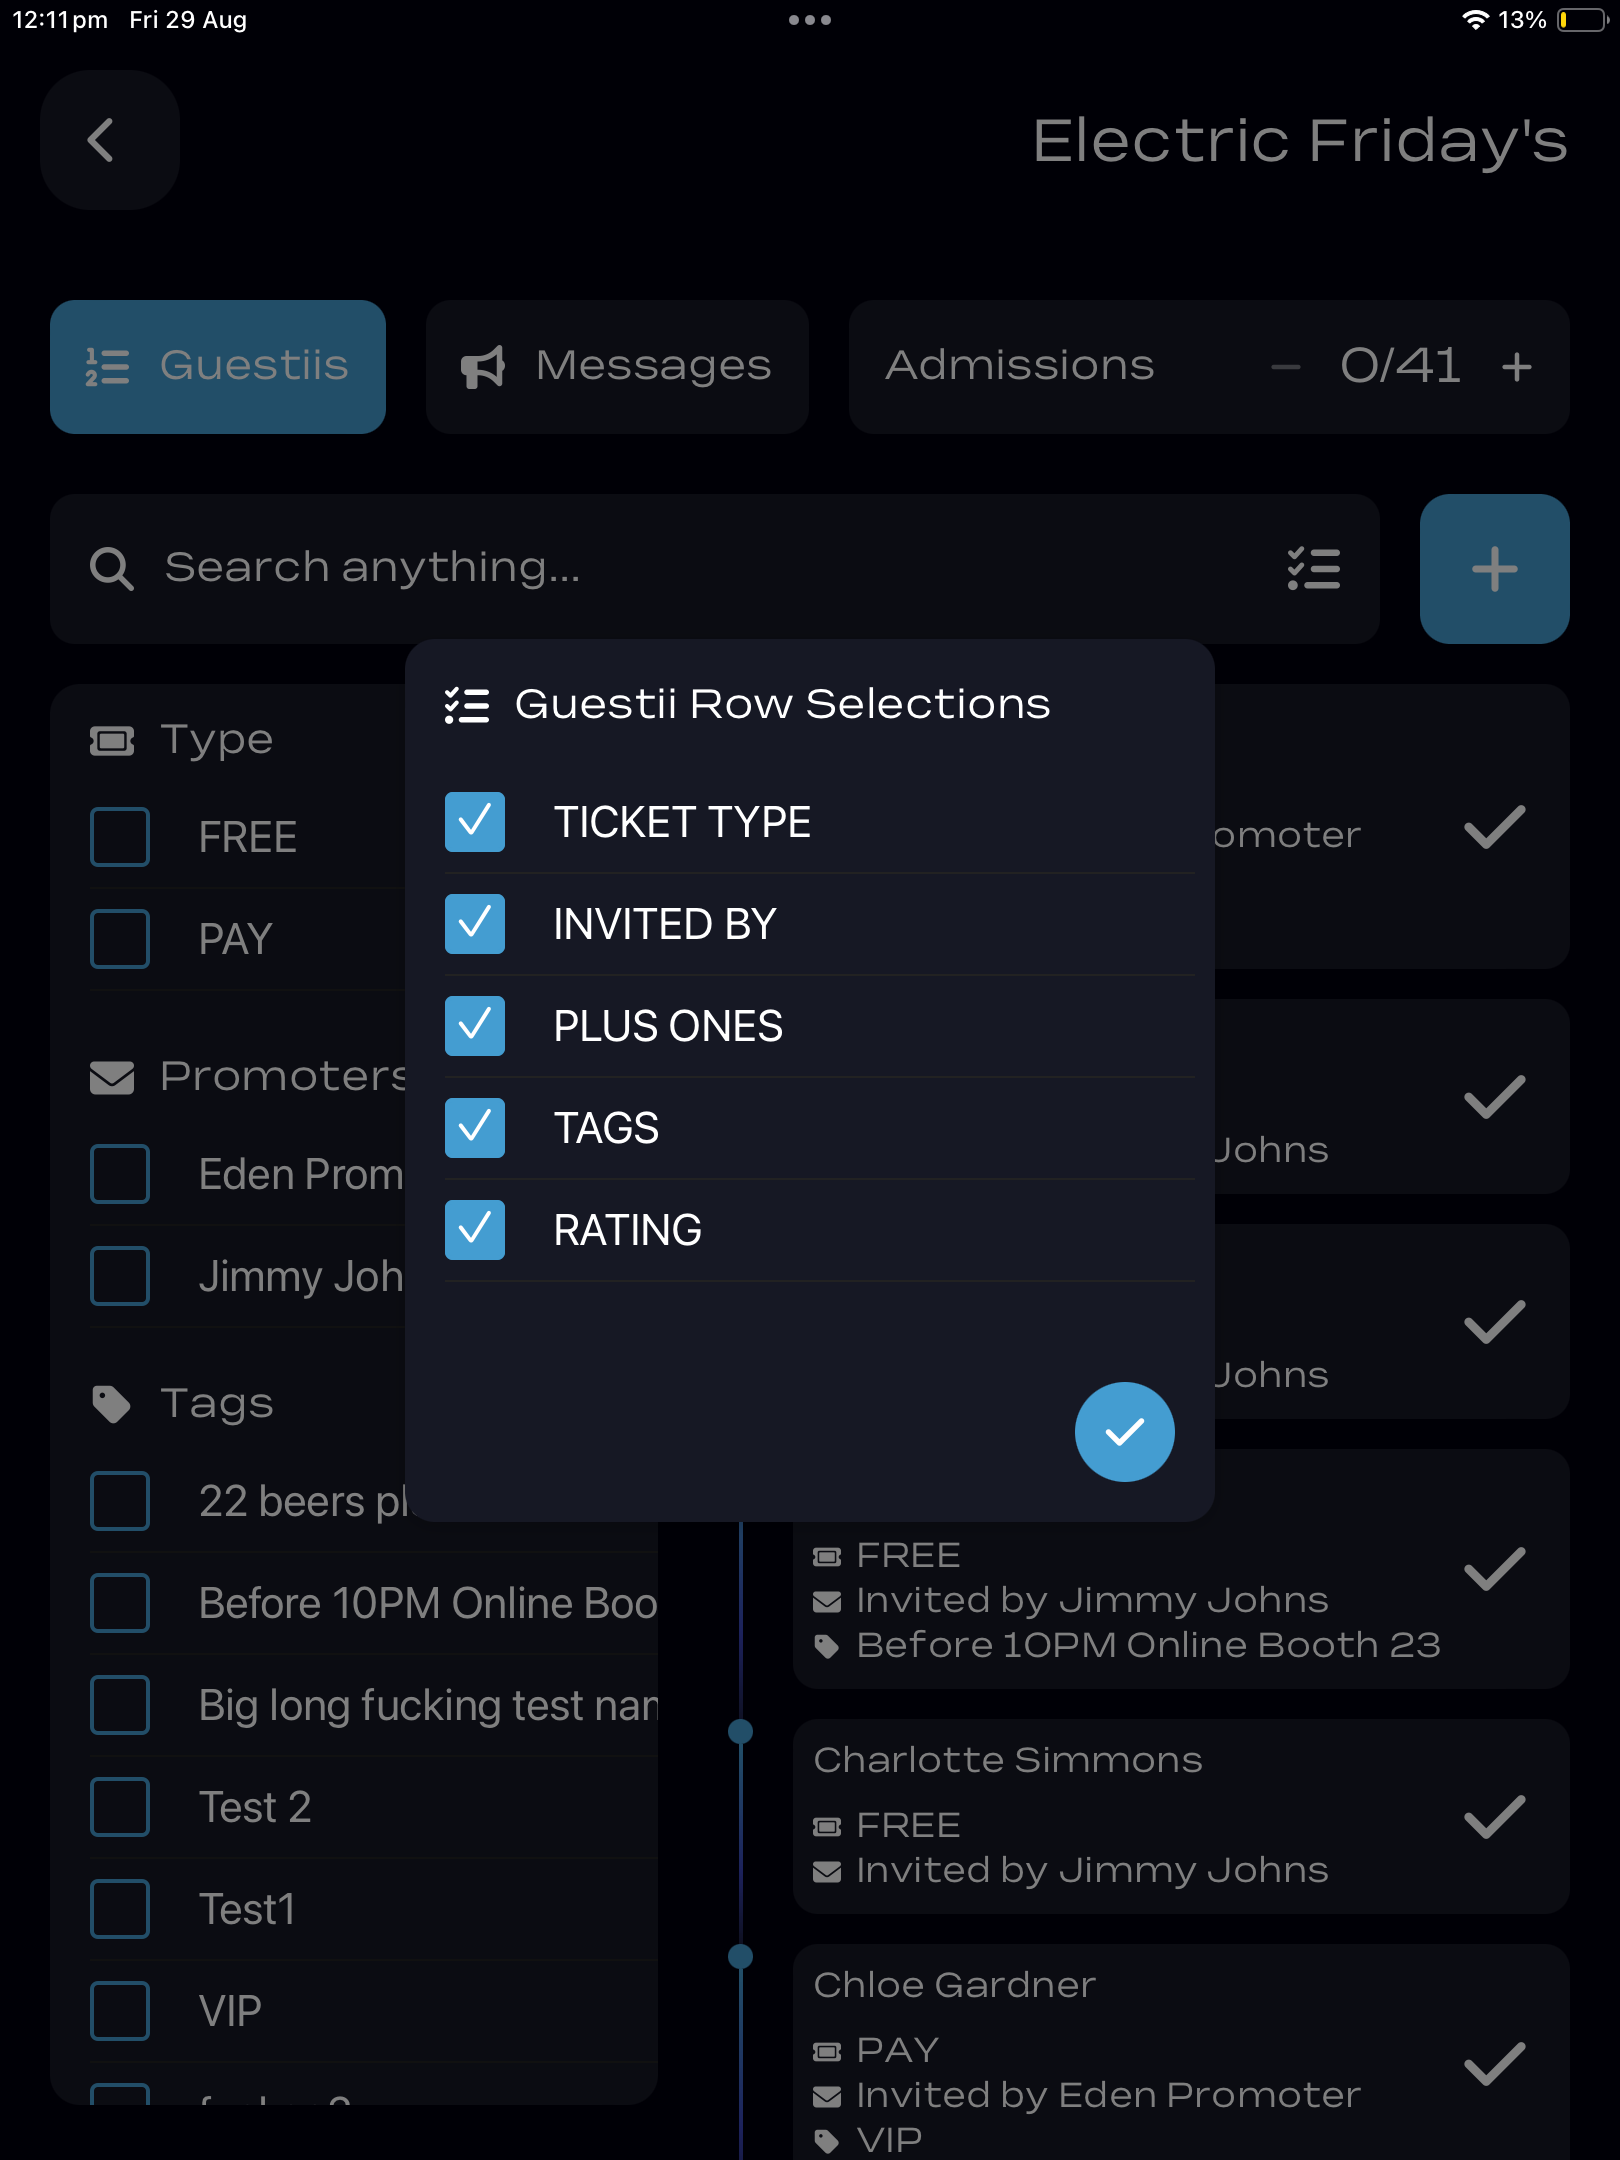Decrease admissions count with minus icon

[1286, 367]
